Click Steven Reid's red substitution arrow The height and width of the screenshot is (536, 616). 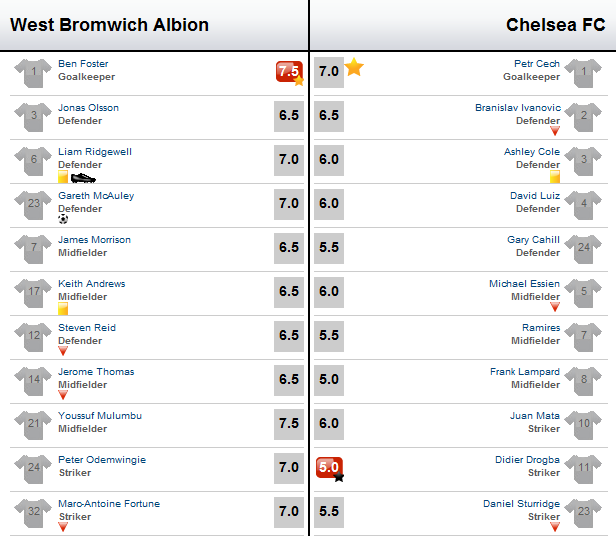(x=63, y=351)
